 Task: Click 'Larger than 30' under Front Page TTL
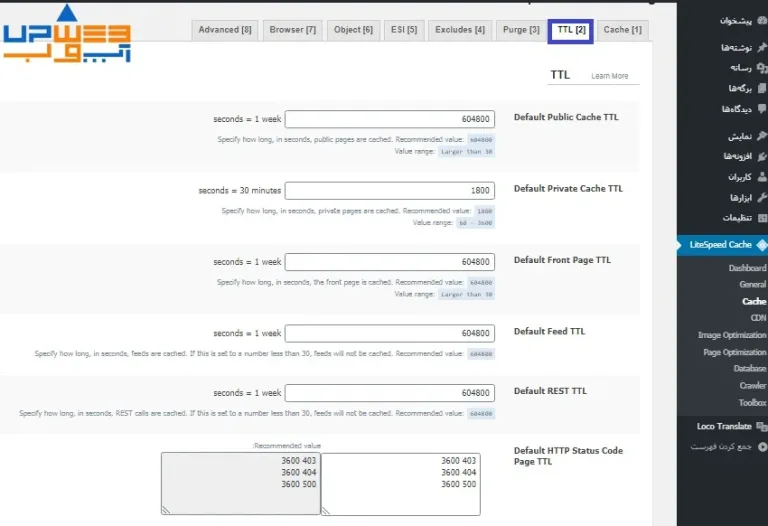click(x=466, y=294)
